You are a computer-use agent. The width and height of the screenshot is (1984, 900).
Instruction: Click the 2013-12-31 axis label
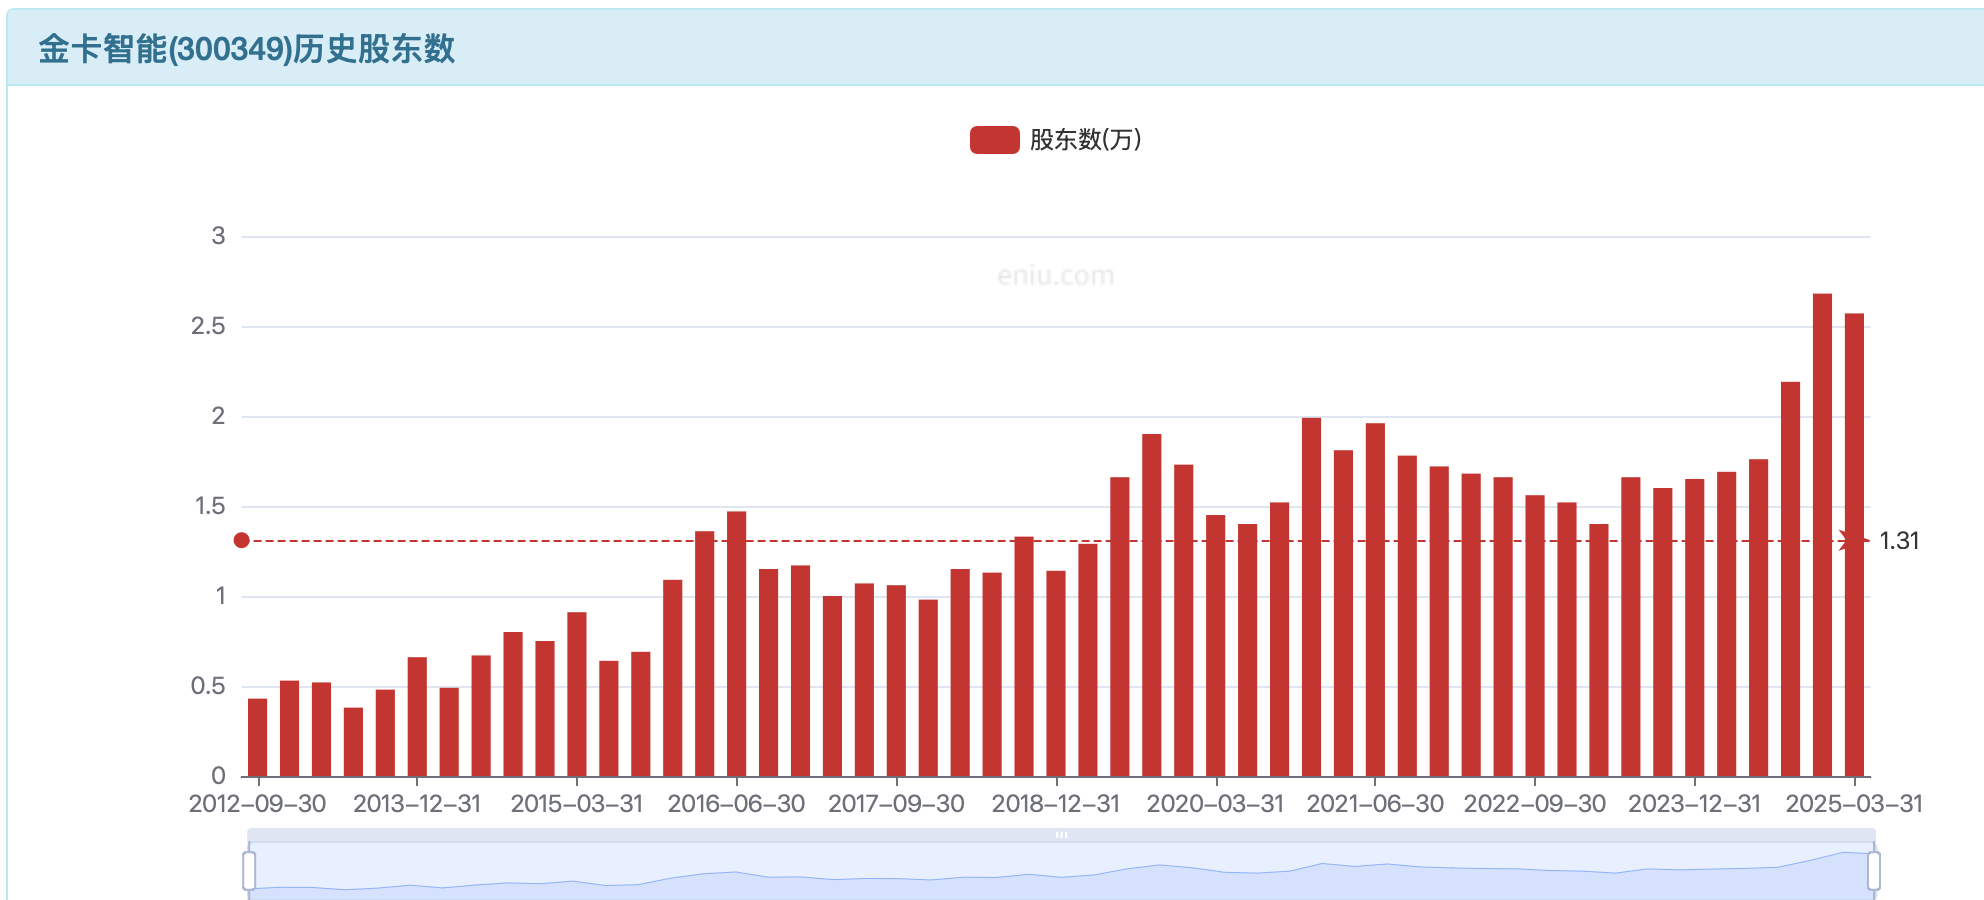tap(417, 804)
